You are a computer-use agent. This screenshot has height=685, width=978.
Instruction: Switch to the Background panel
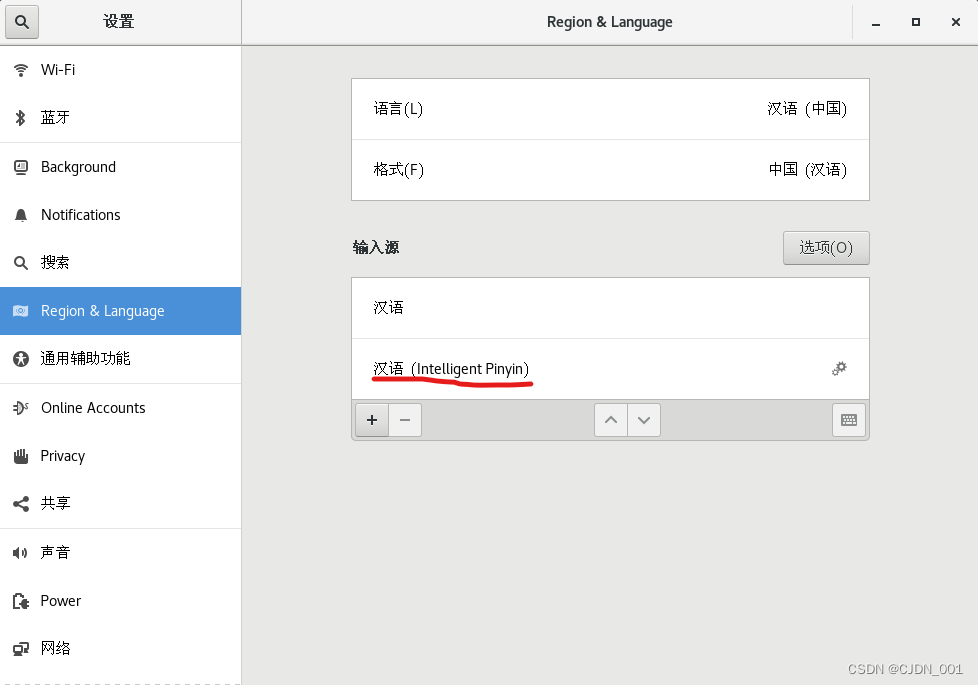(120, 167)
